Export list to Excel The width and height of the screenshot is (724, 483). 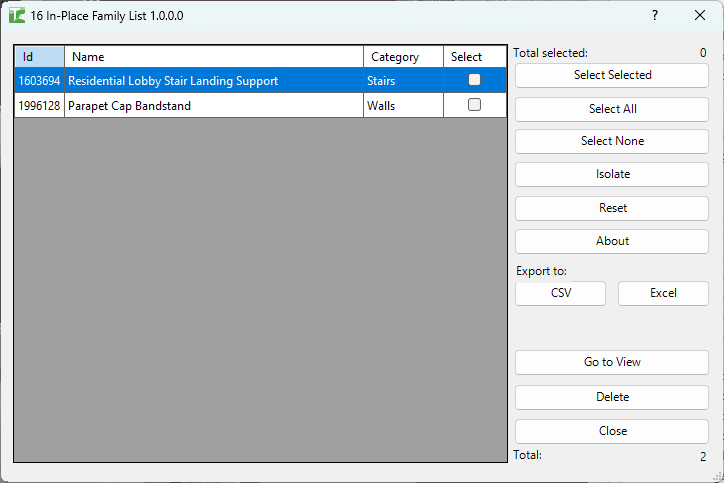click(663, 293)
